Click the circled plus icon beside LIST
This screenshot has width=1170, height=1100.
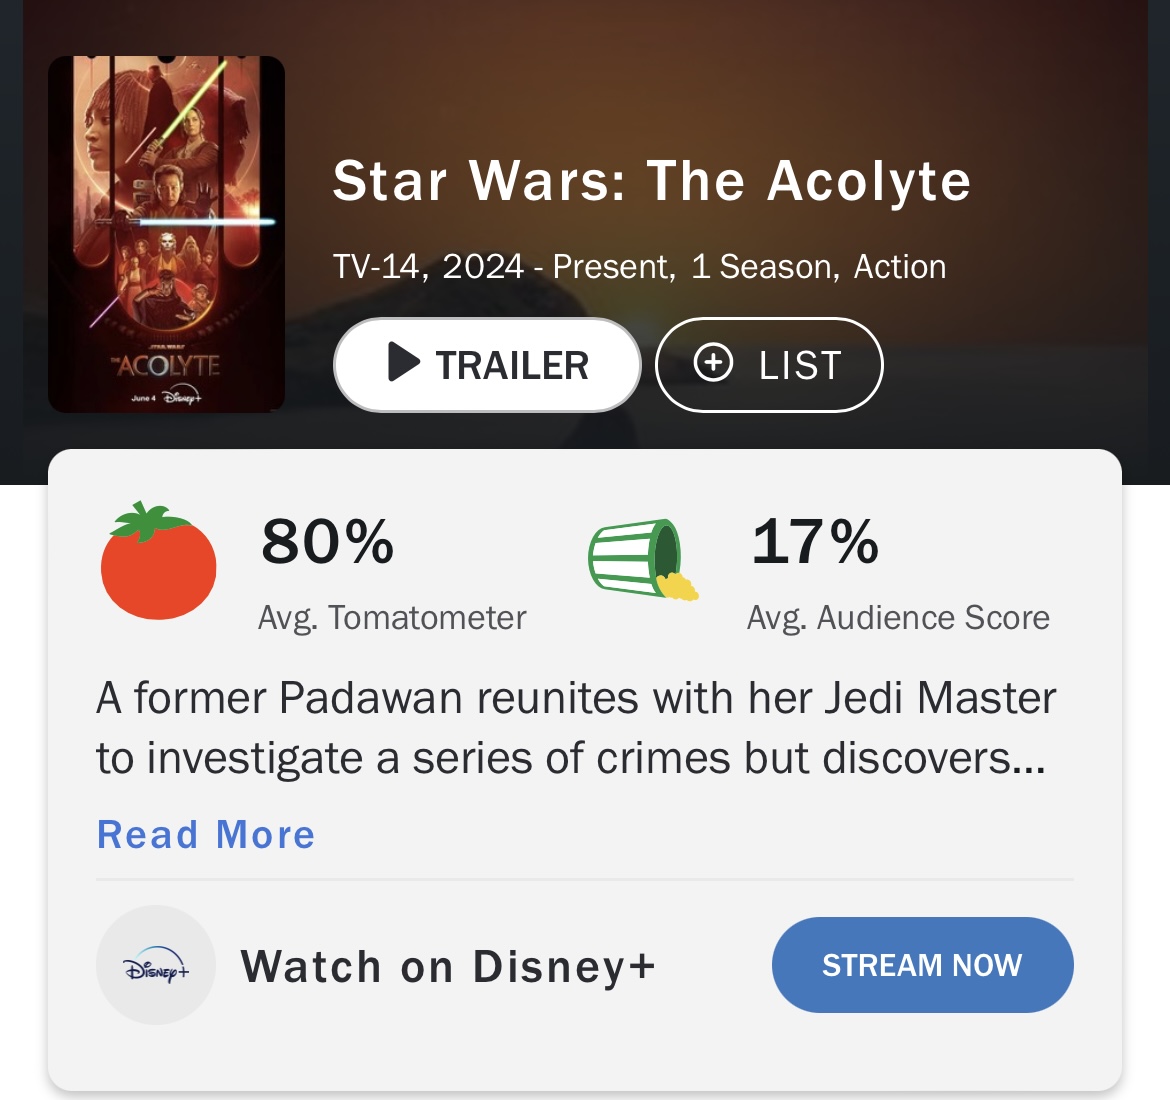point(713,363)
